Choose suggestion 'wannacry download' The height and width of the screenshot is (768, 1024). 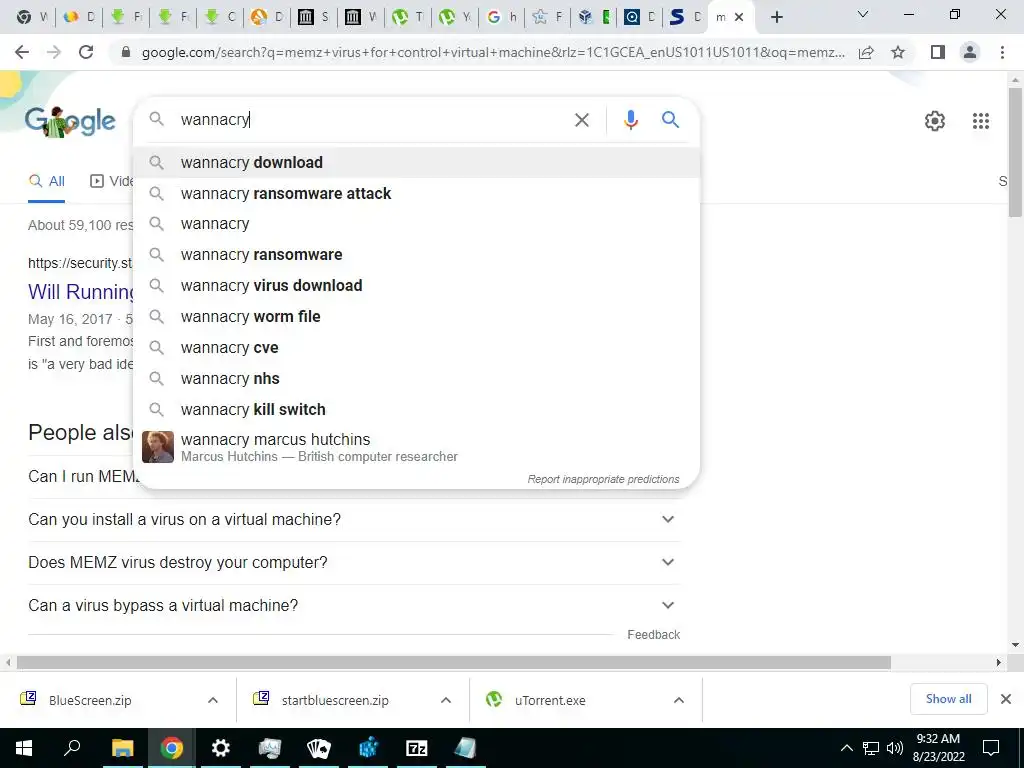(416, 162)
